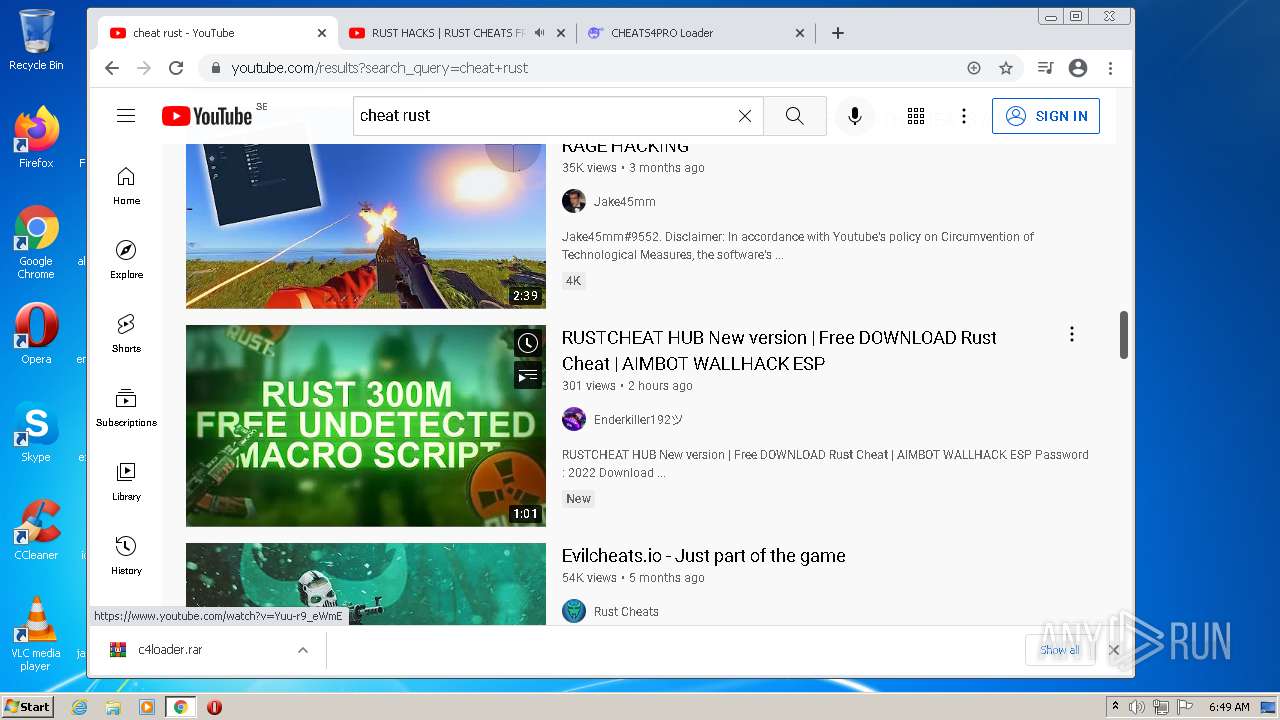Viewport: 1280px width, 720px height.
Task: Open Rust Cheats channel avatar
Action: (x=574, y=611)
